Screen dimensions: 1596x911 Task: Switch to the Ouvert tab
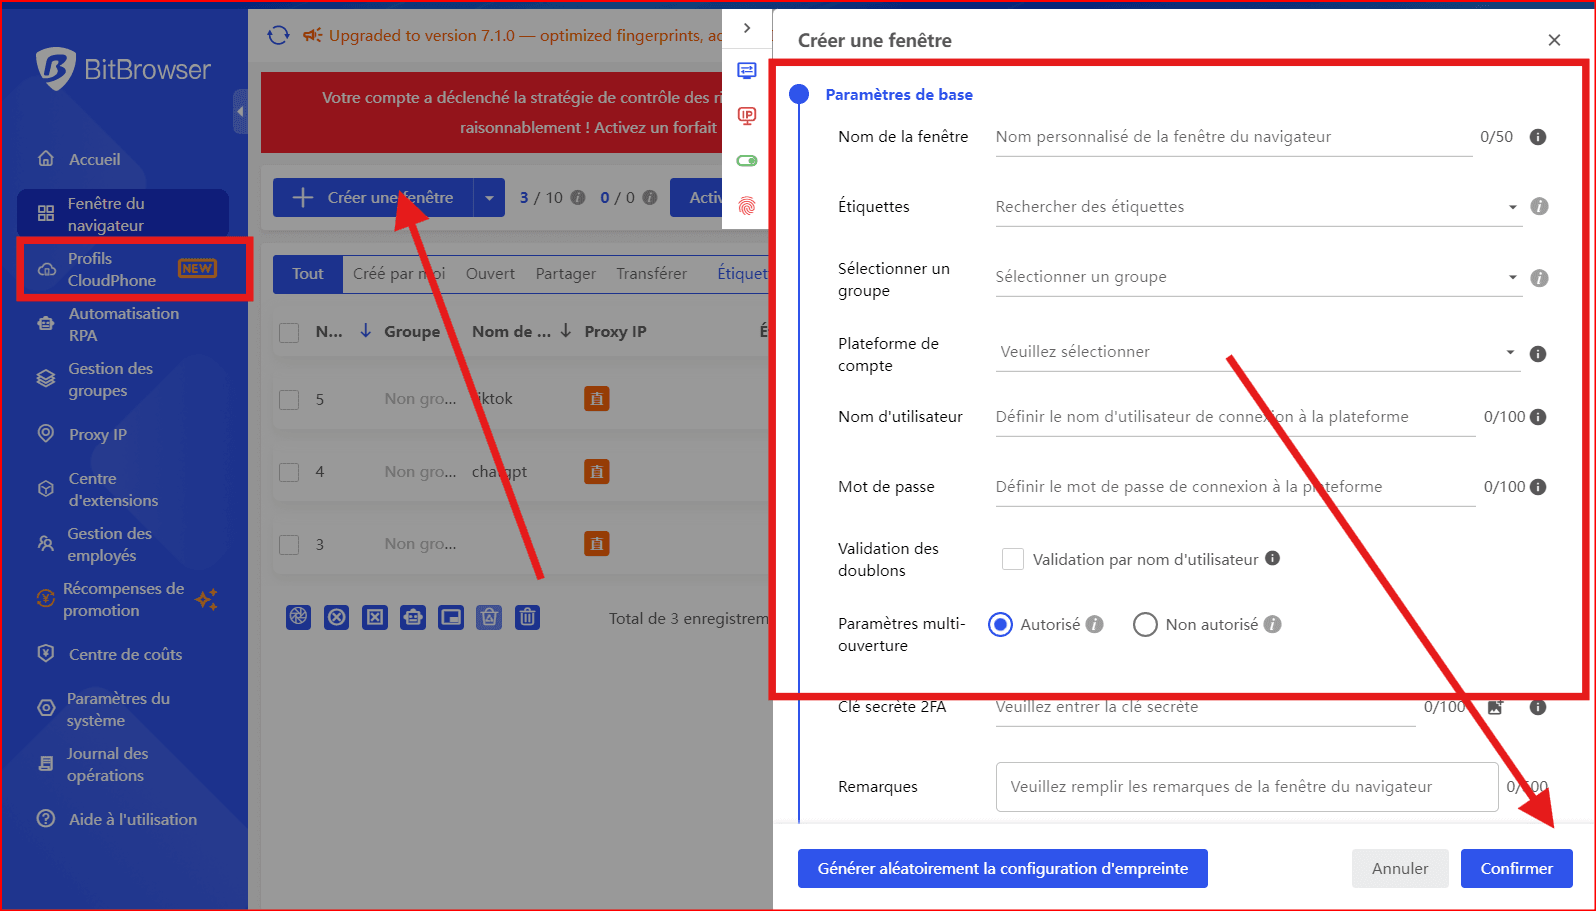pos(490,274)
